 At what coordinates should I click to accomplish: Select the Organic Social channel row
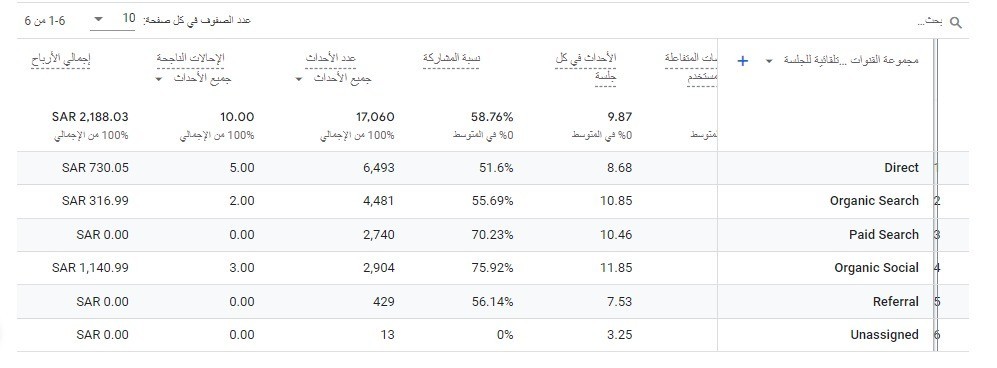pyautogui.click(x=493, y=268)
